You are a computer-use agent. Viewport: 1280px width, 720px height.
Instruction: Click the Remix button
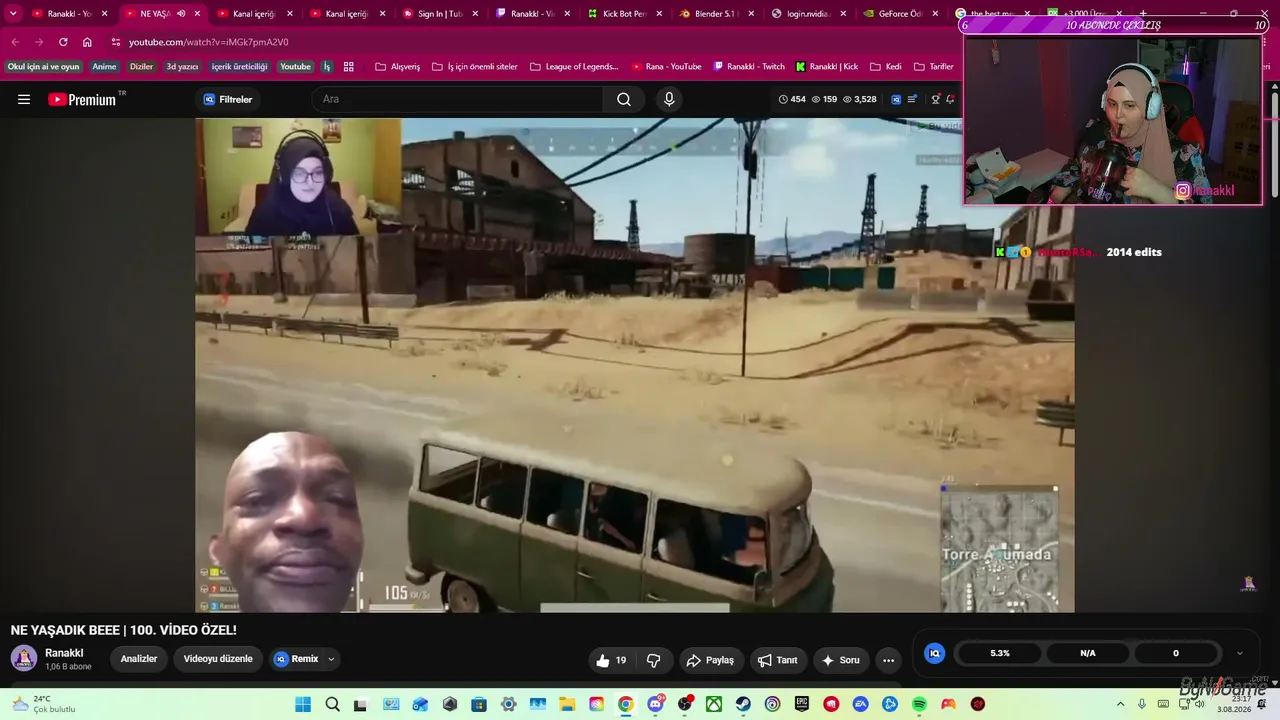(296, 659)
